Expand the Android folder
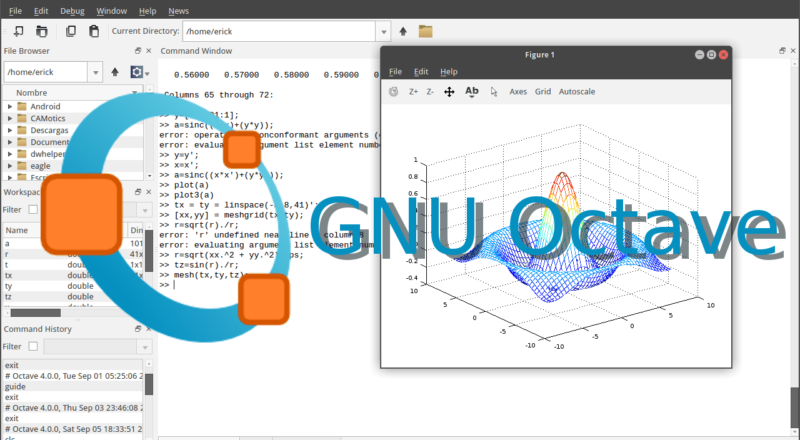 coord(10,106)
